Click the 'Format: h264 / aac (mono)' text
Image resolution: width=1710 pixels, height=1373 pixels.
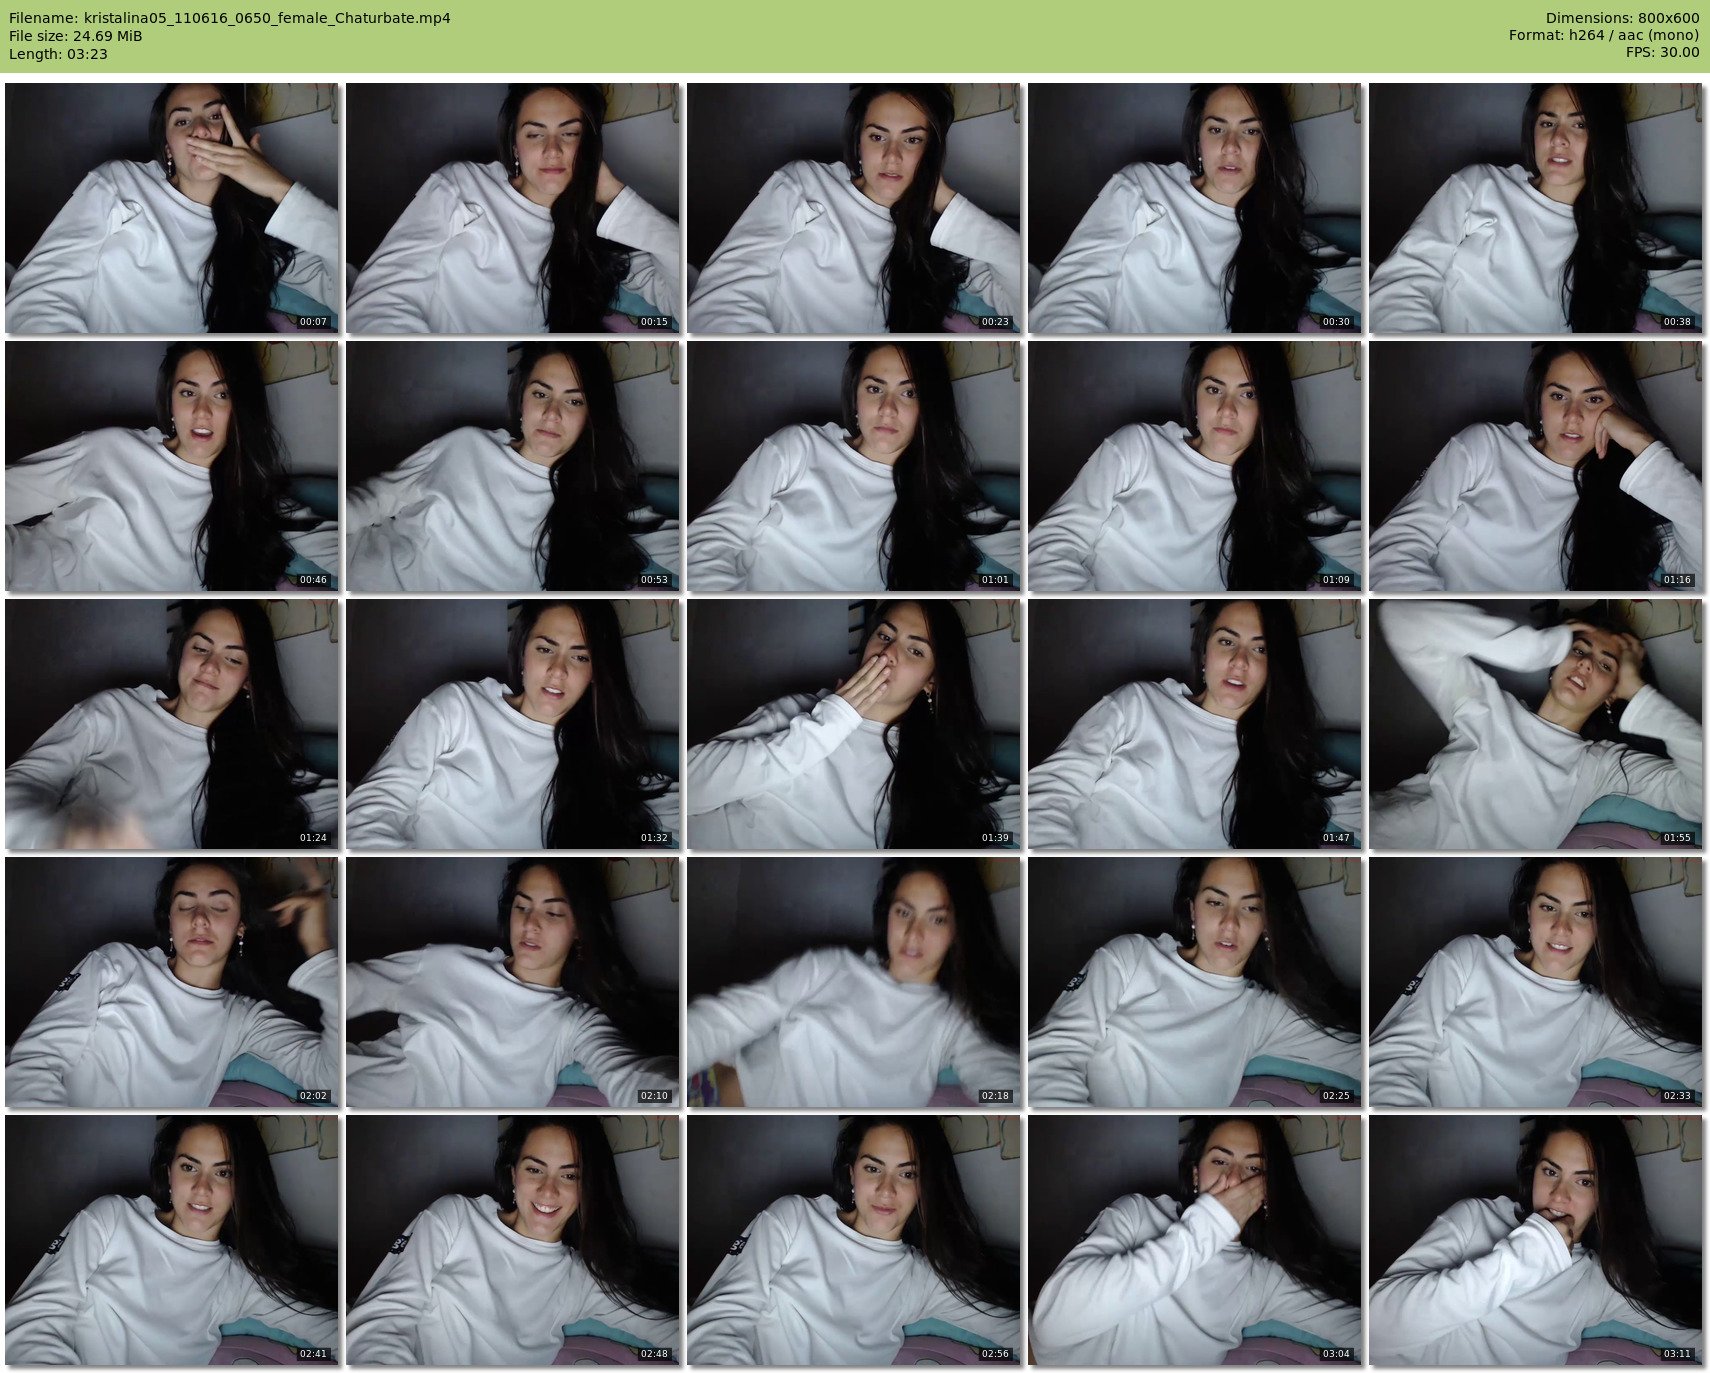[x=1604, y=36]
